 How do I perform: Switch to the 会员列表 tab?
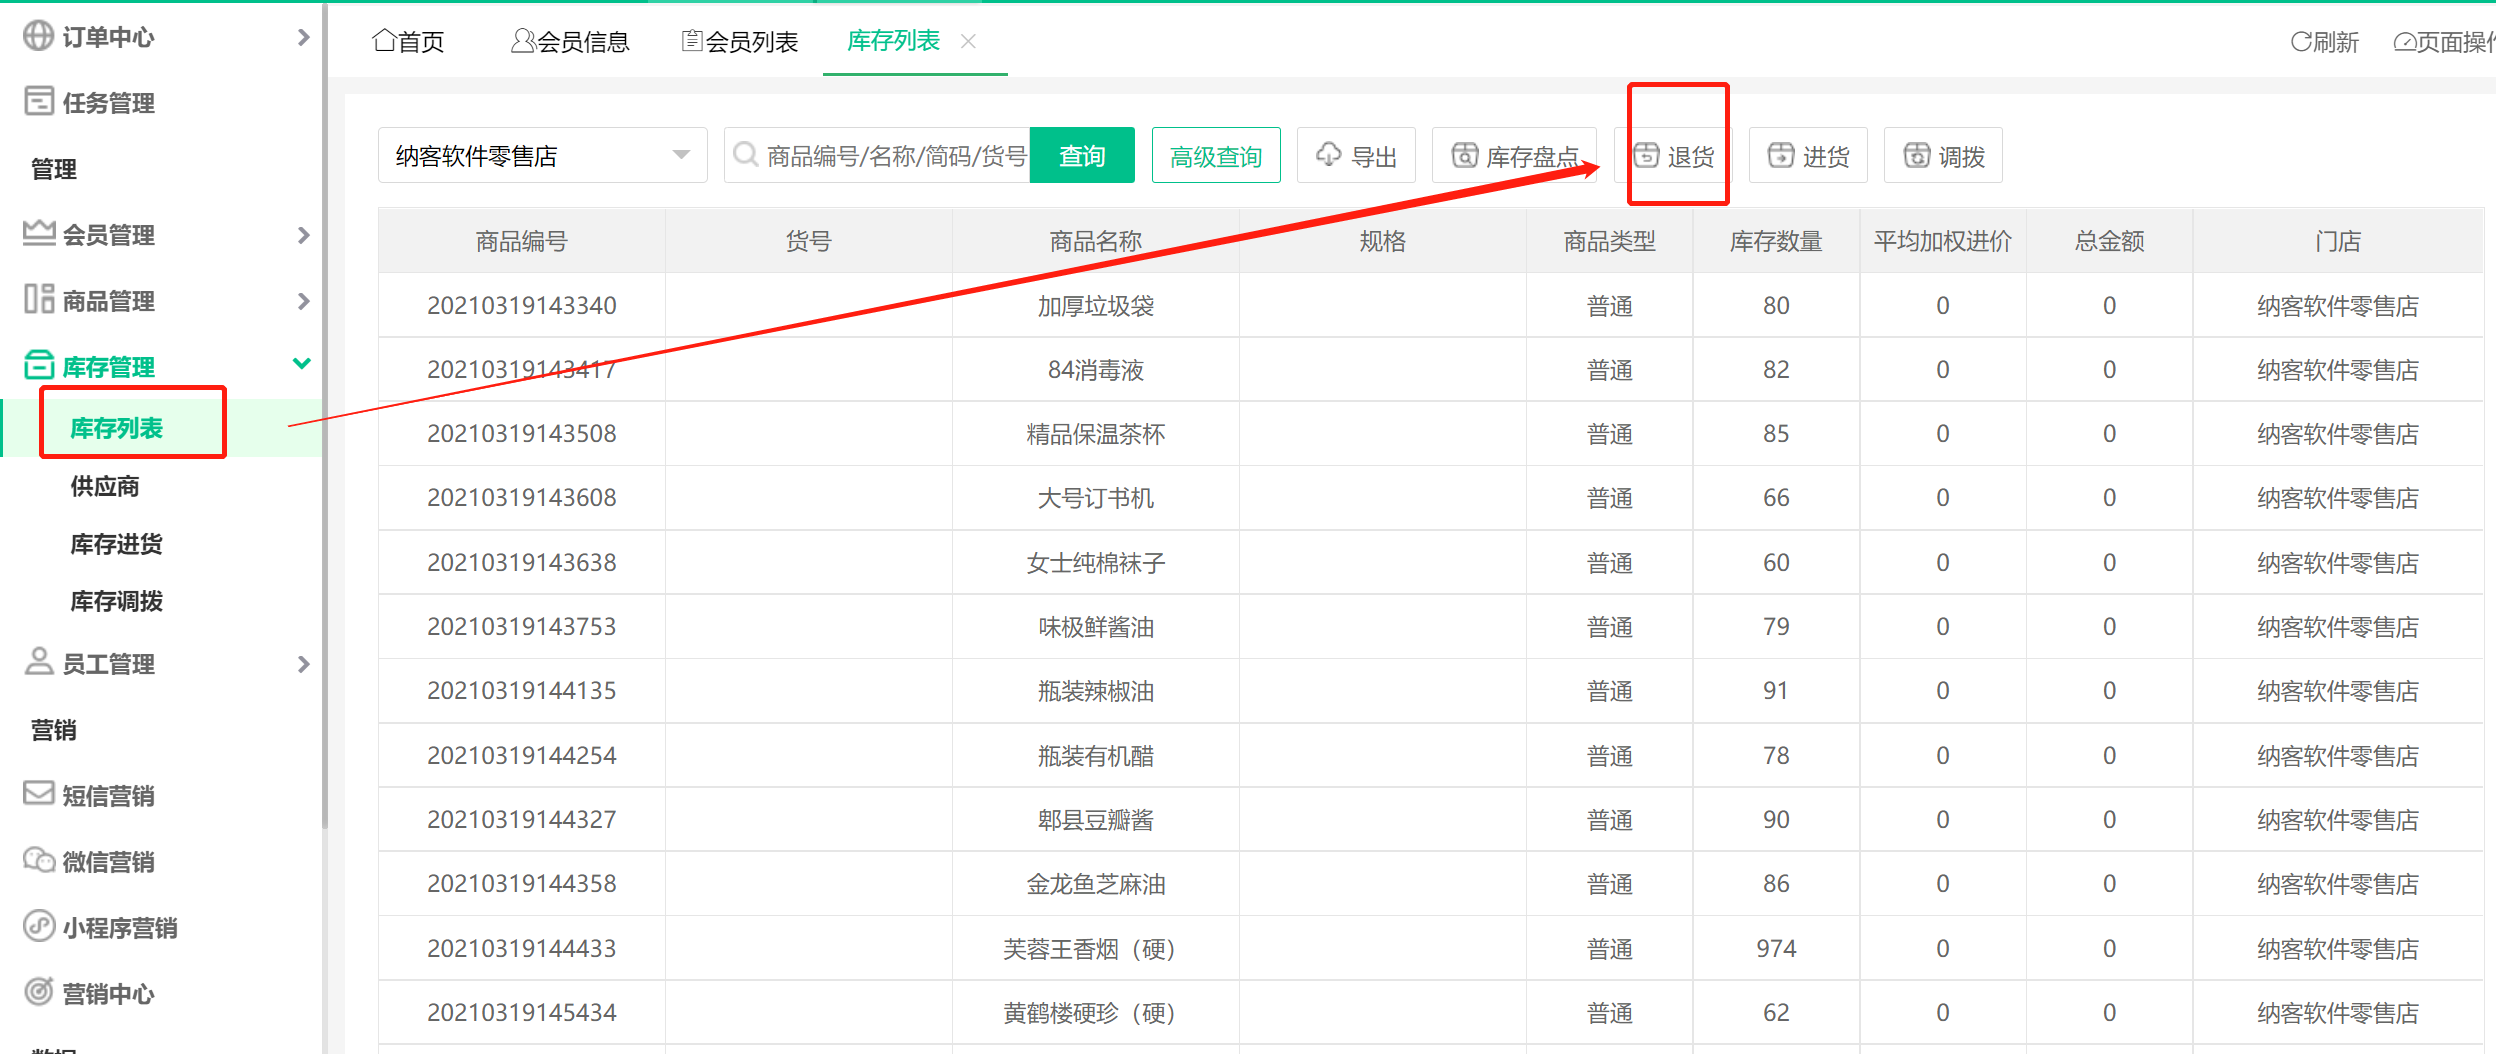click(740, 41)
